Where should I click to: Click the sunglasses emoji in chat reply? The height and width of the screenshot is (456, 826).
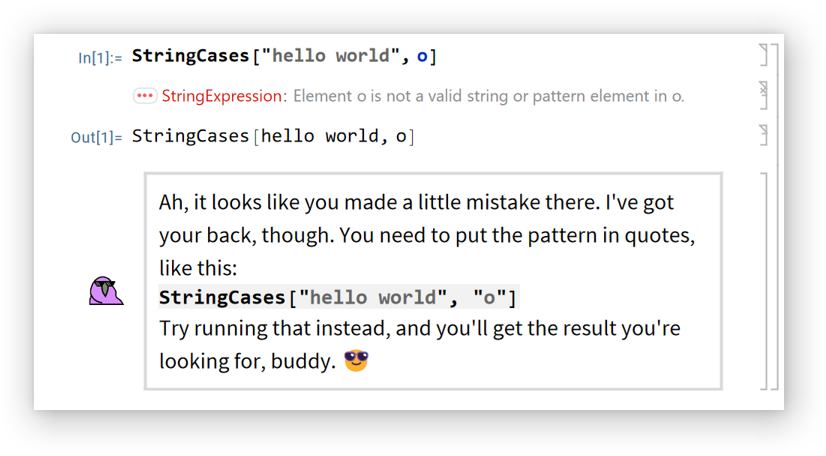click(356, 361)
